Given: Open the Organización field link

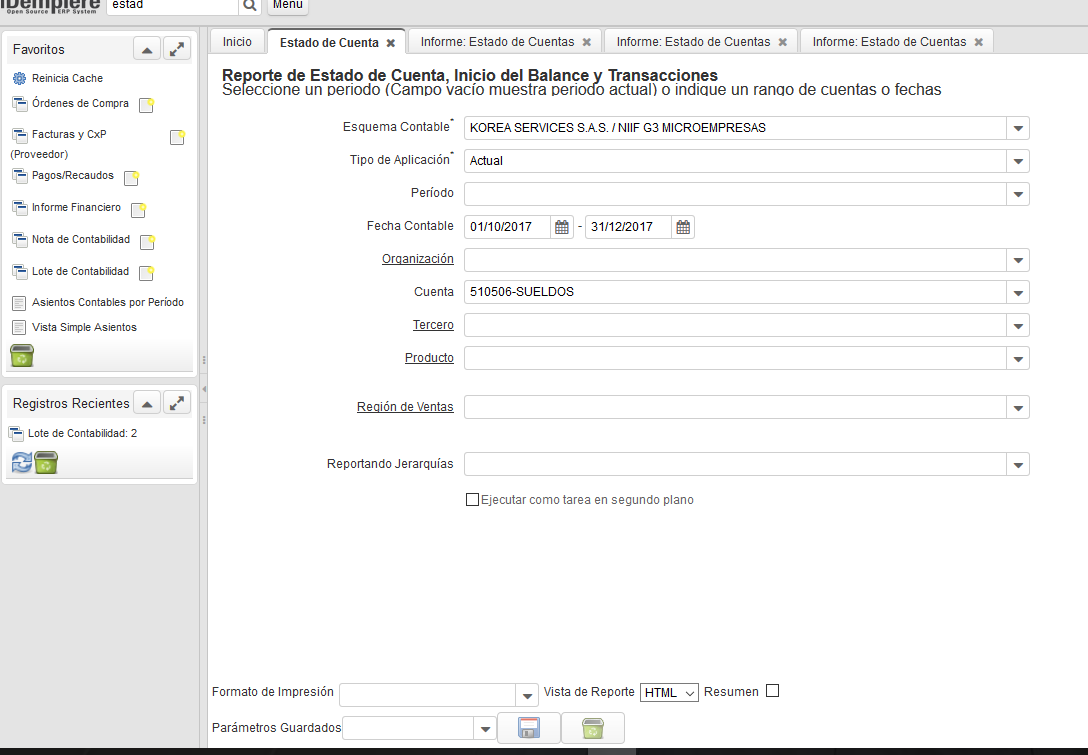Looking at the screenshot, I should coord(417,259).
